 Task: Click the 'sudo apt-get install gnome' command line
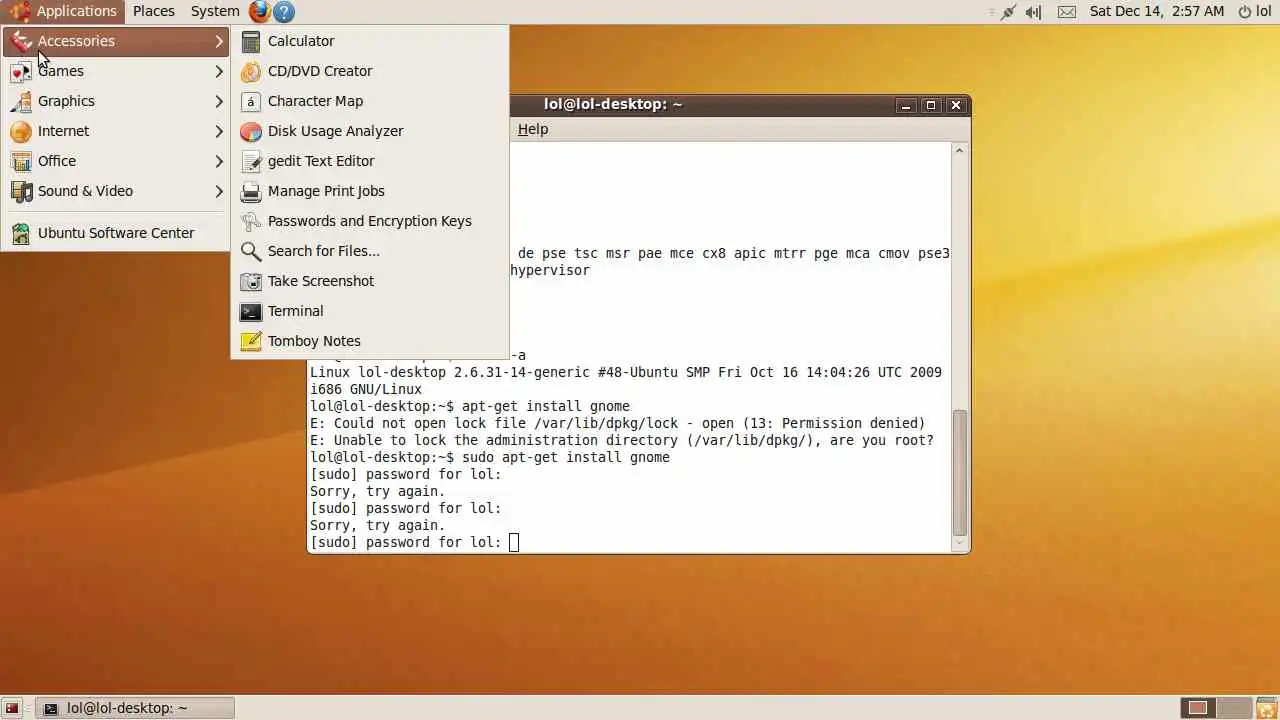490,457
